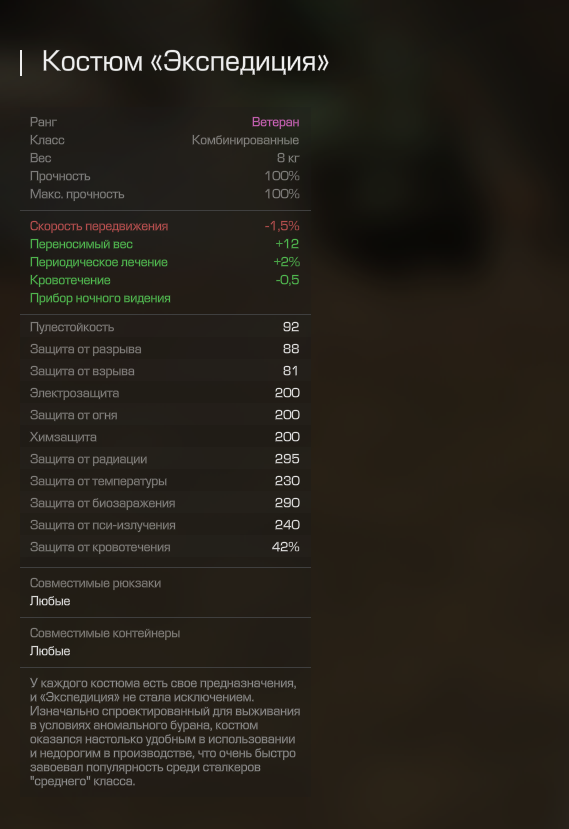
Task: Select the Электрозащита 200 row
Action: pos(165,393)
